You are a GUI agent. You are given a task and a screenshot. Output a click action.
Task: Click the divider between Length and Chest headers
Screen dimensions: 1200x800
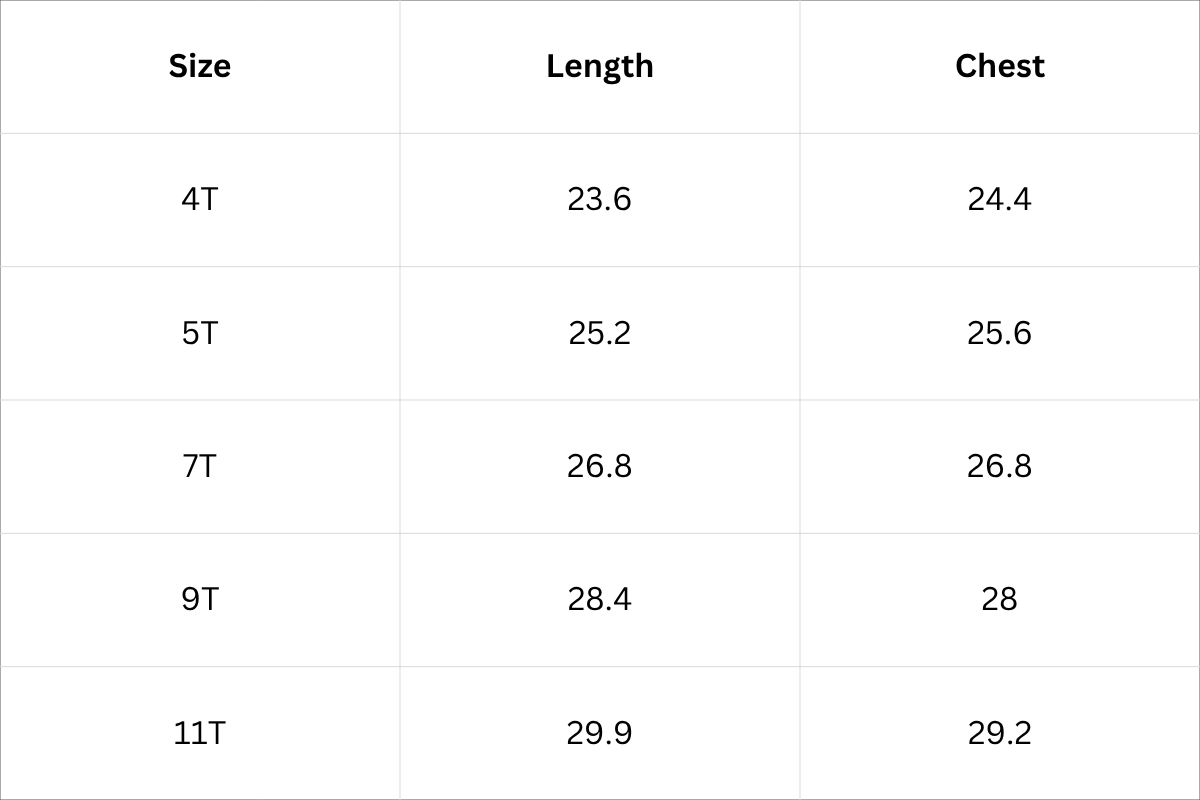click(800, 66)
